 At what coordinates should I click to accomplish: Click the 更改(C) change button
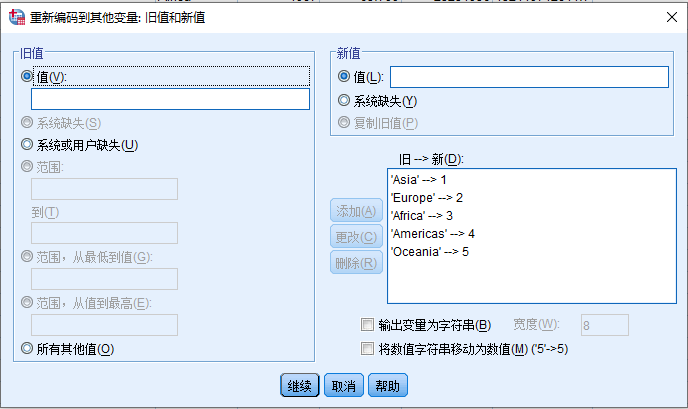pos(356,237)
